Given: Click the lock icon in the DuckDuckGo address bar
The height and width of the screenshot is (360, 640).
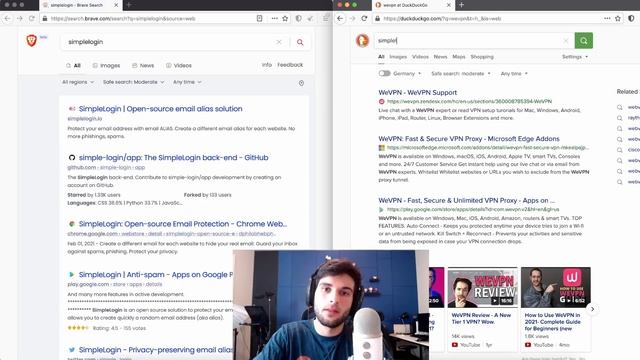Looking at the screenshot, I should [378, 18].
